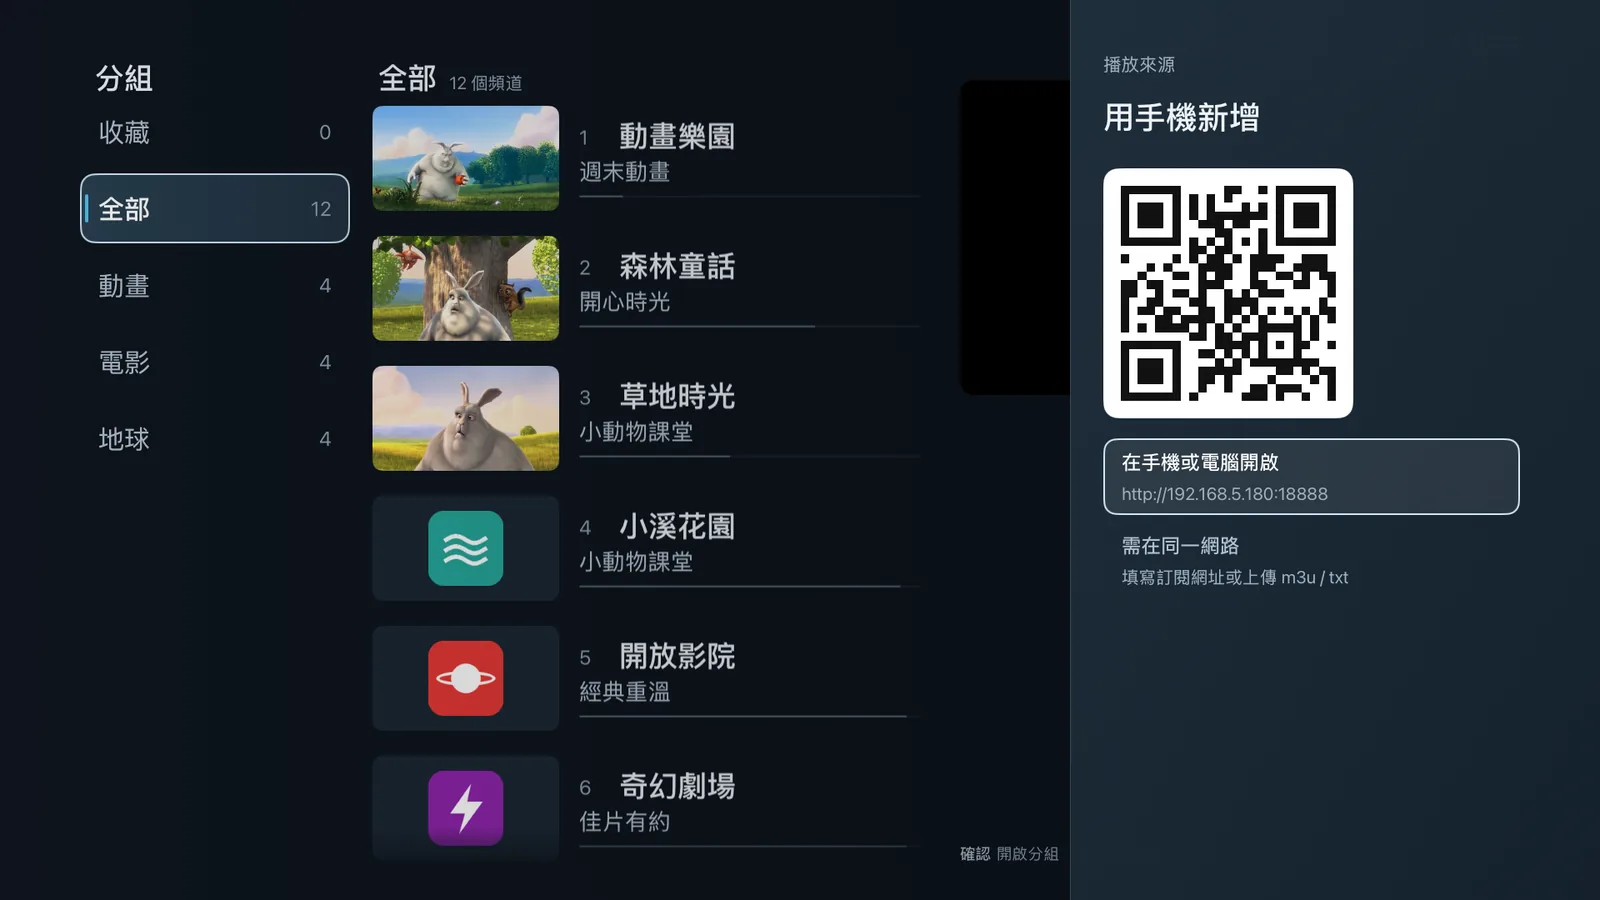This screenshot has height=900, width=1600.
Task: Select channel title 小溪花園
Action: 677,526
